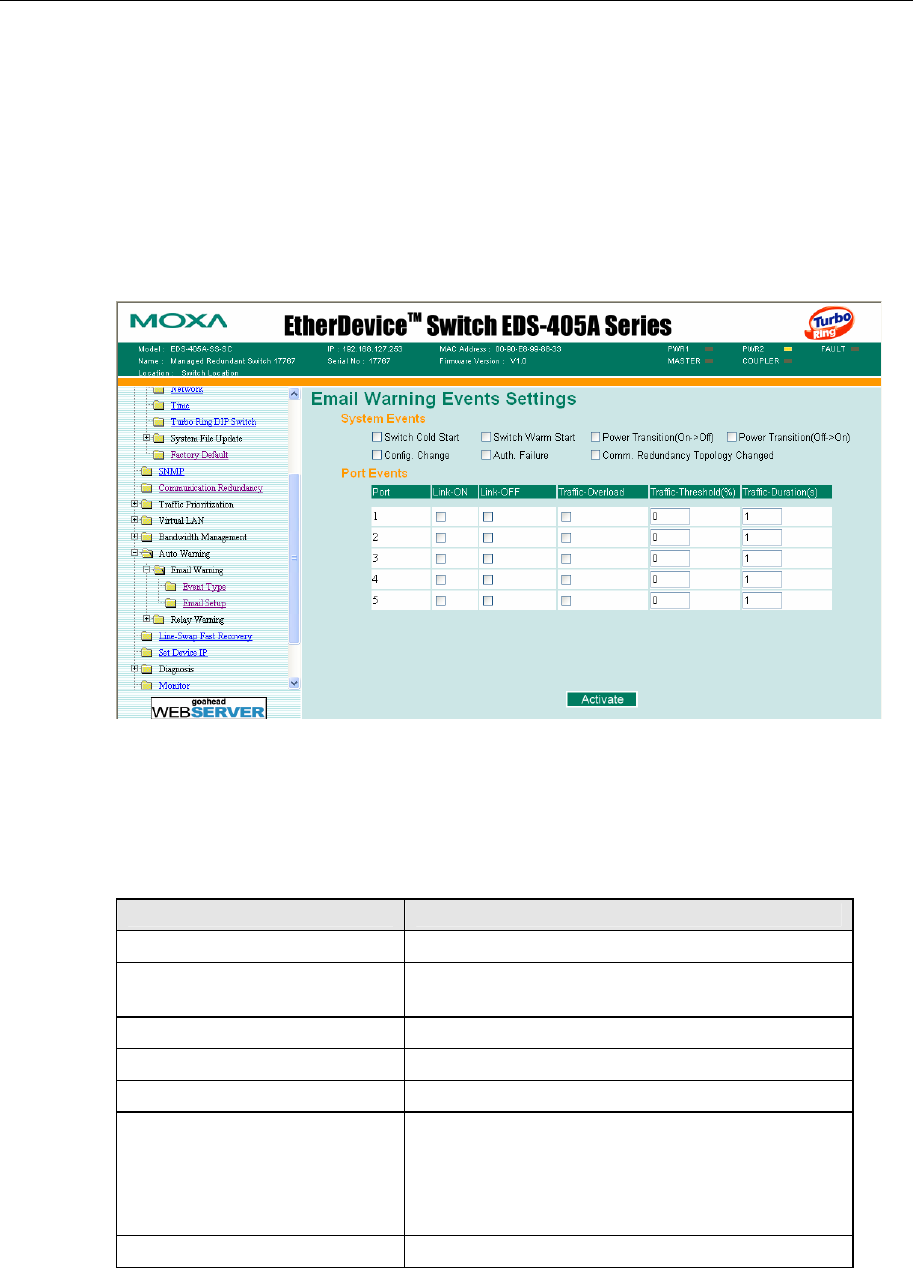
Task: Expand the Bandwidth Management node
Action: 135,537
